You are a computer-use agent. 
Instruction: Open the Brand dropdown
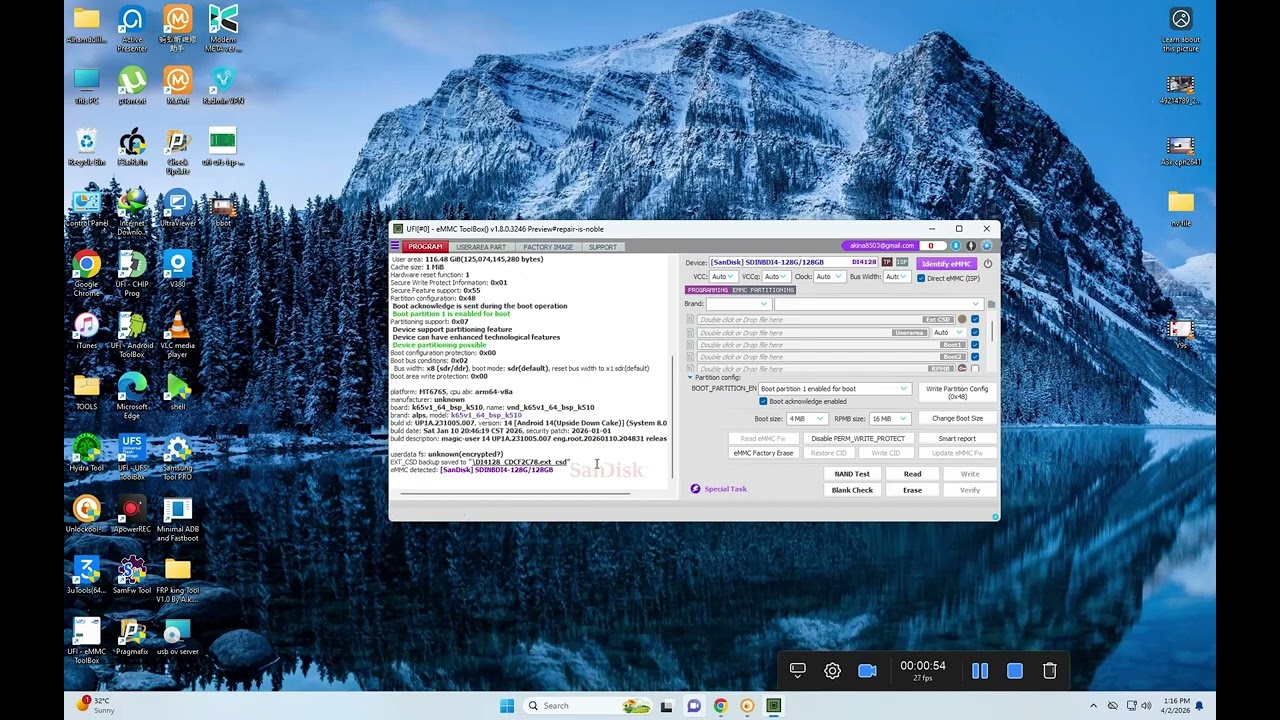click(739, 304)
